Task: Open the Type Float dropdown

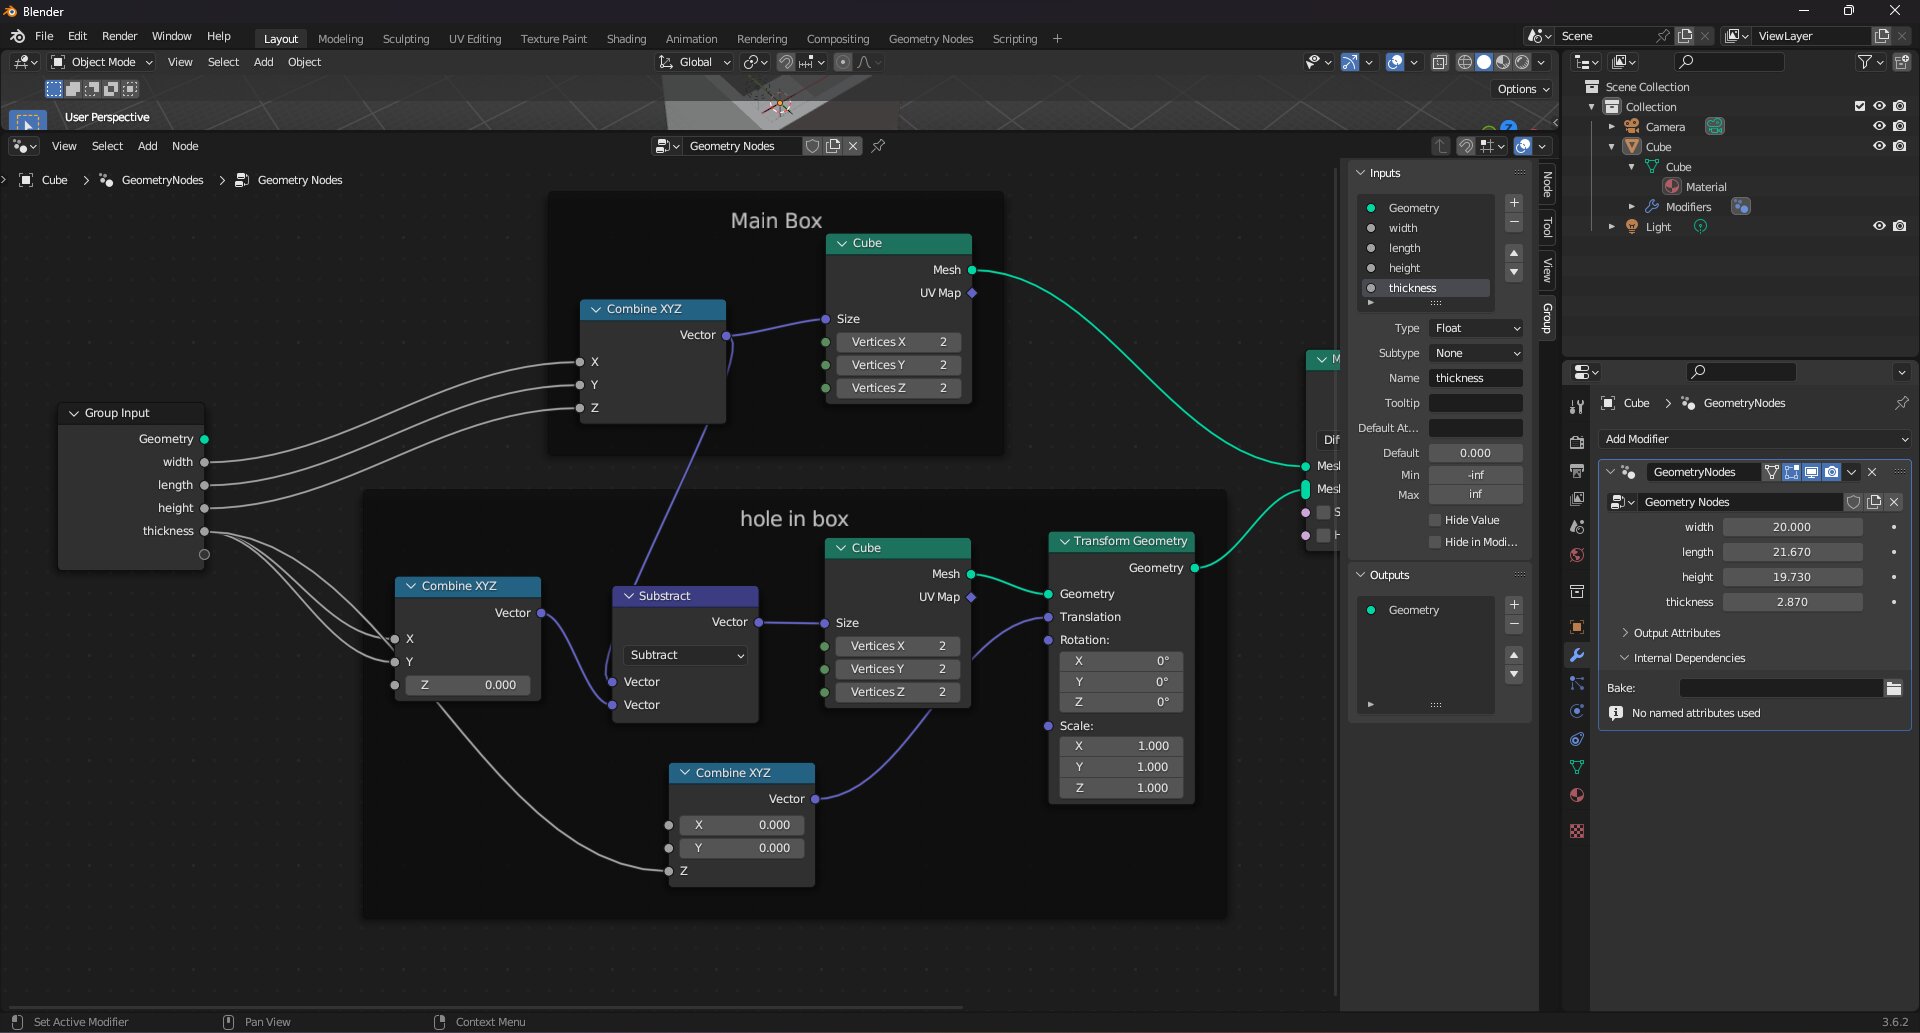Action: [1476, 328]
